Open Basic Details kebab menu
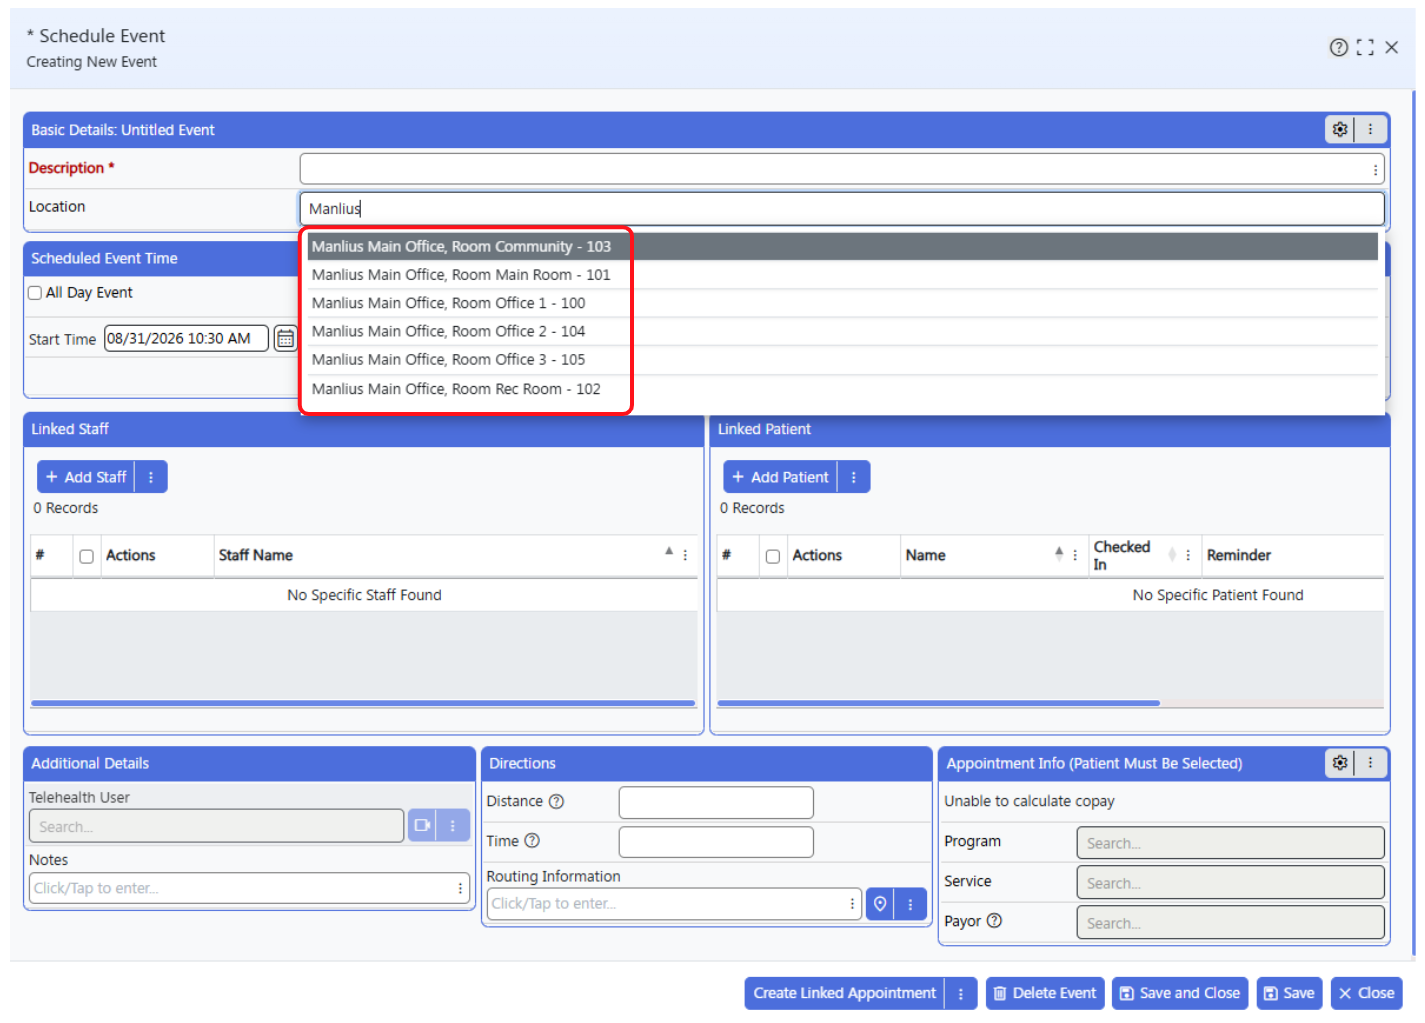The image size is (1425, 1023). point(1370,129)
